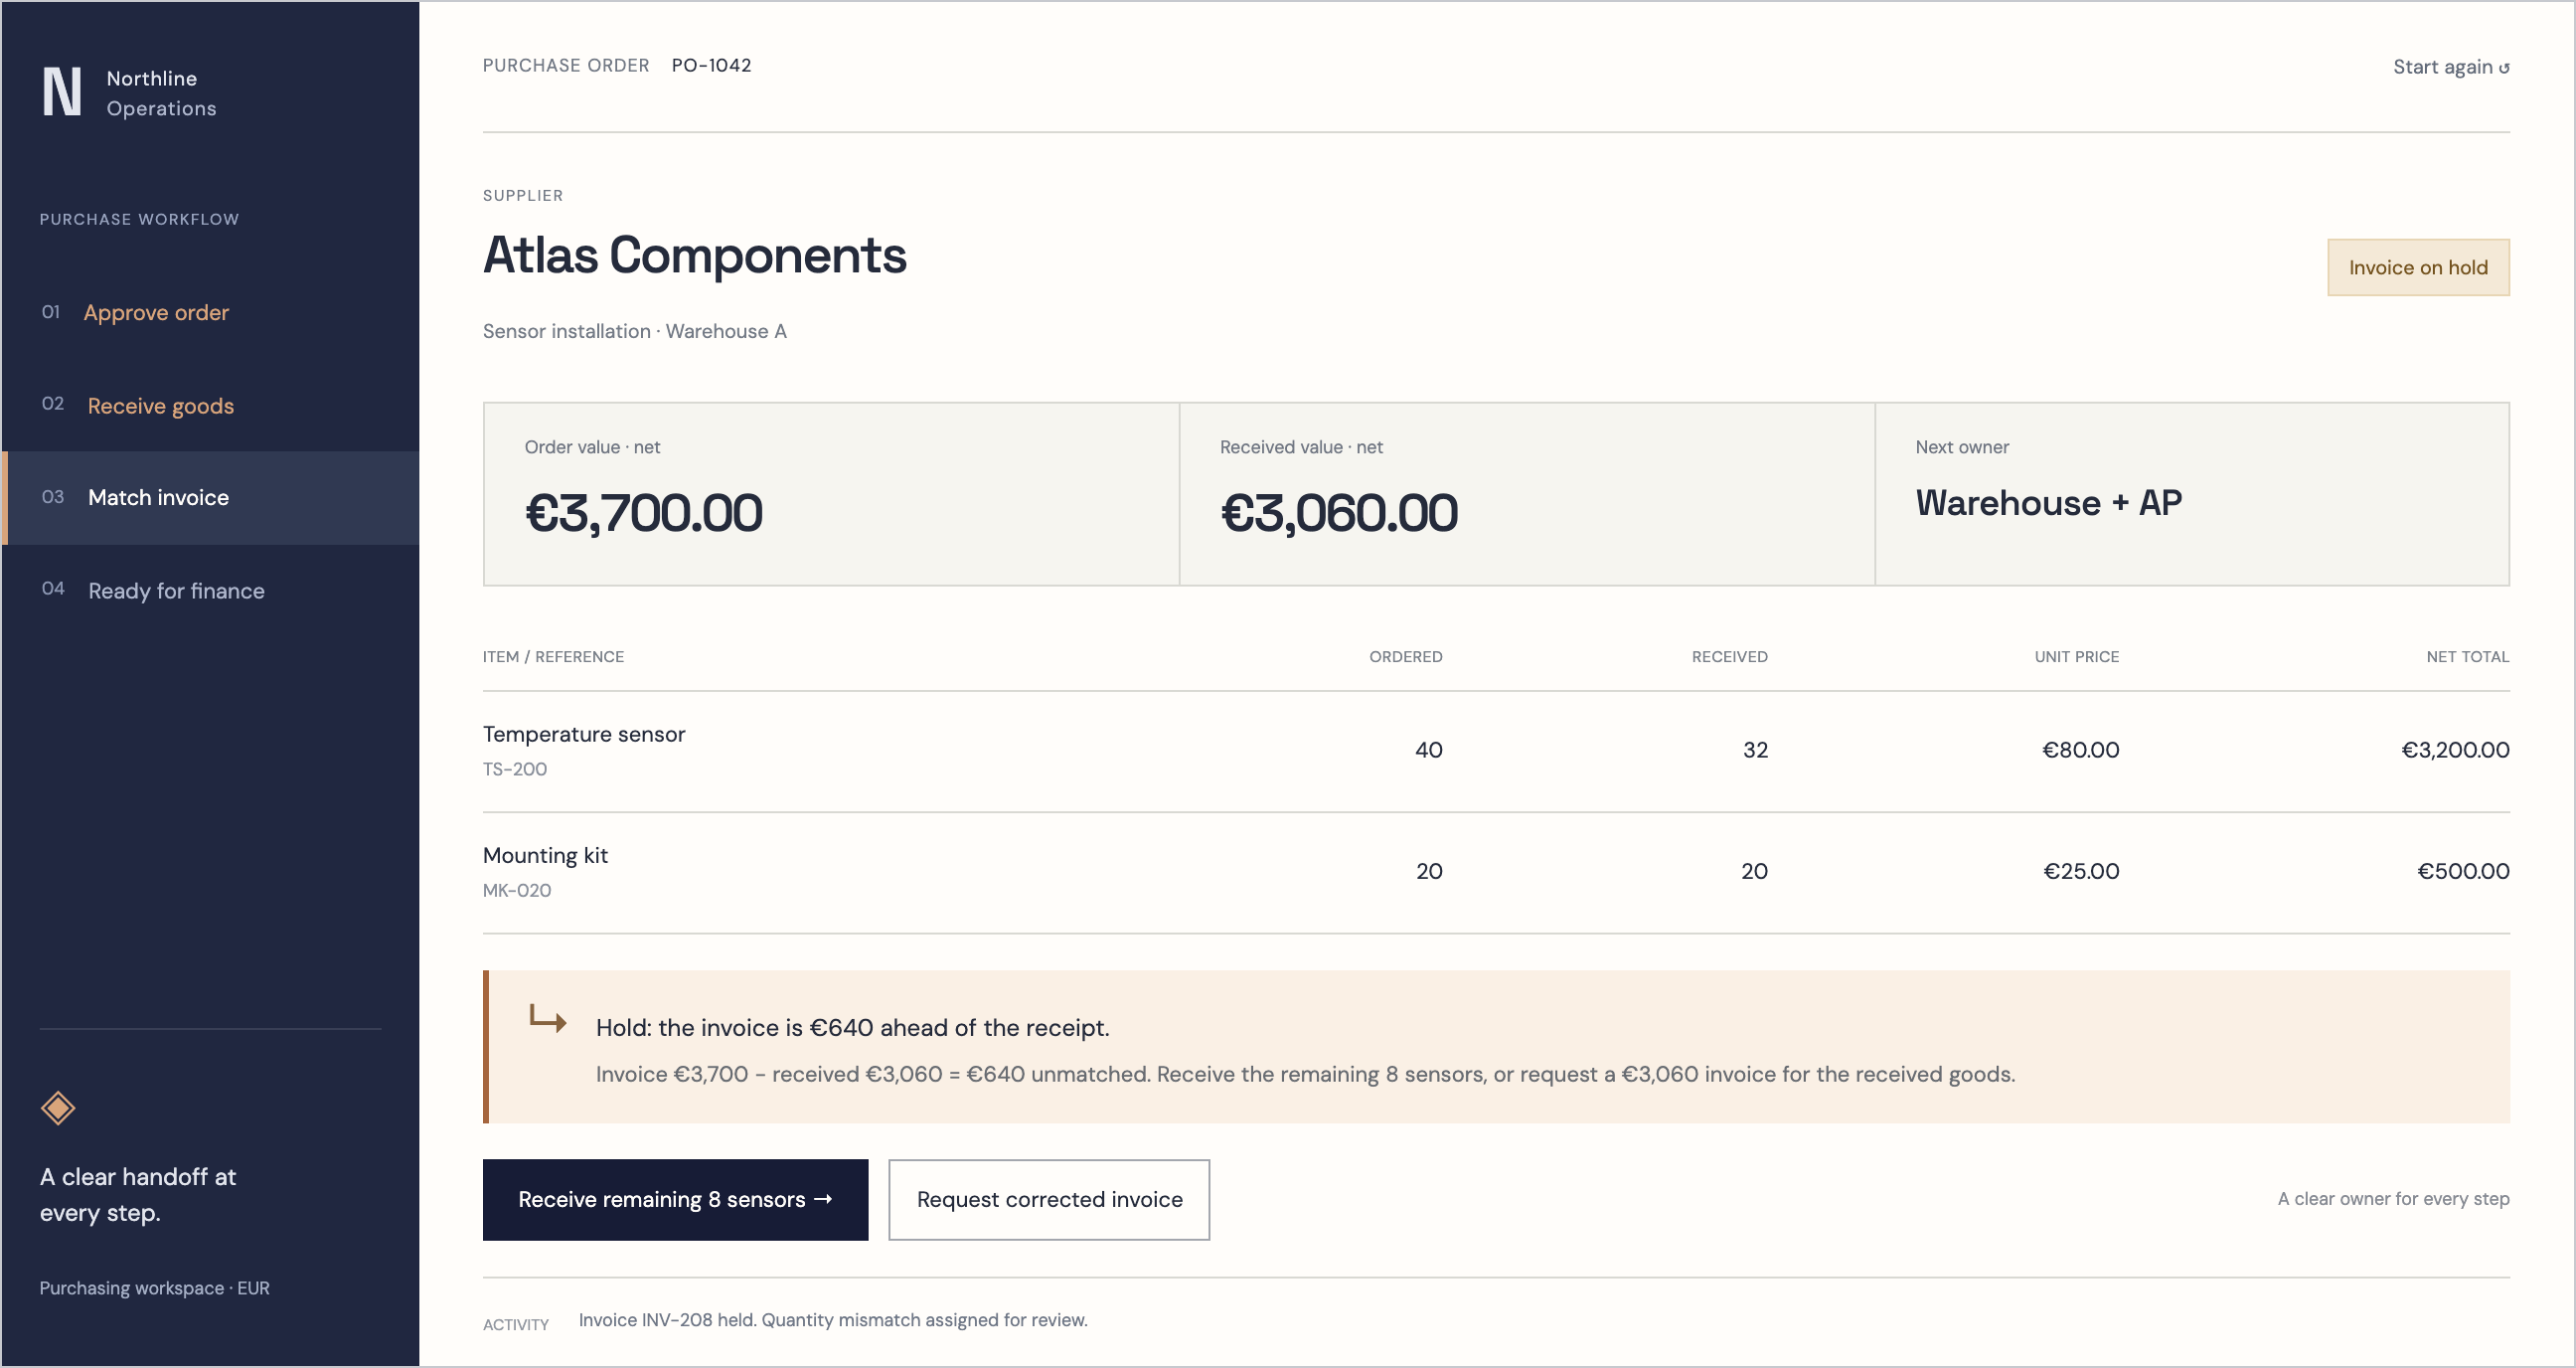This screenshot has height=1368, width=2576.
Task: Click the PURCHASE WORKFLOW sidebar heading
Action: tap(139, 219)
